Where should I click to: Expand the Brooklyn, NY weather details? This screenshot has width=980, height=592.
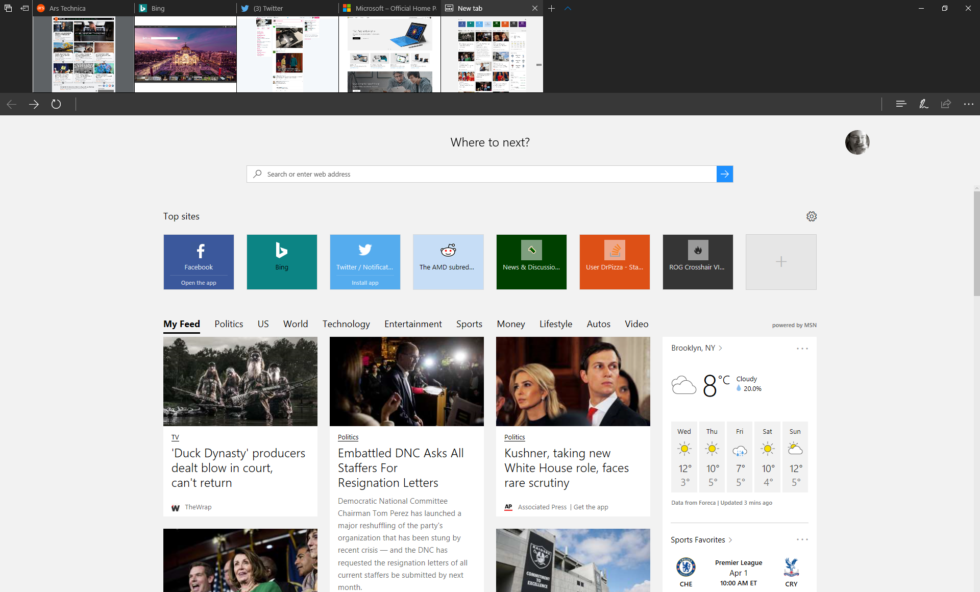(x=700, y=348)
